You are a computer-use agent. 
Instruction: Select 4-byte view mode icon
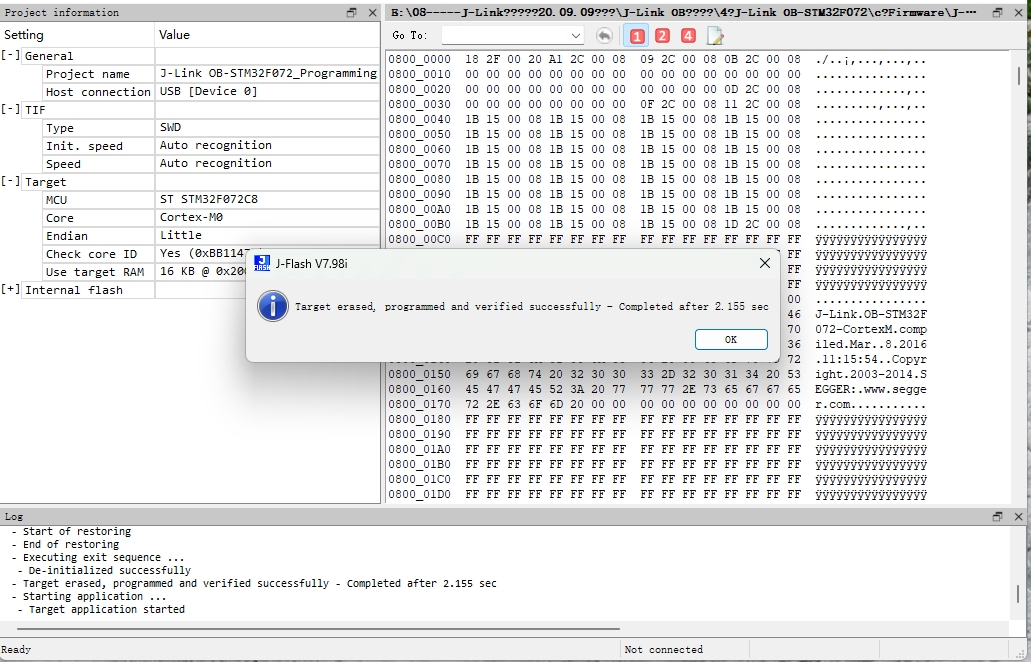688,35
